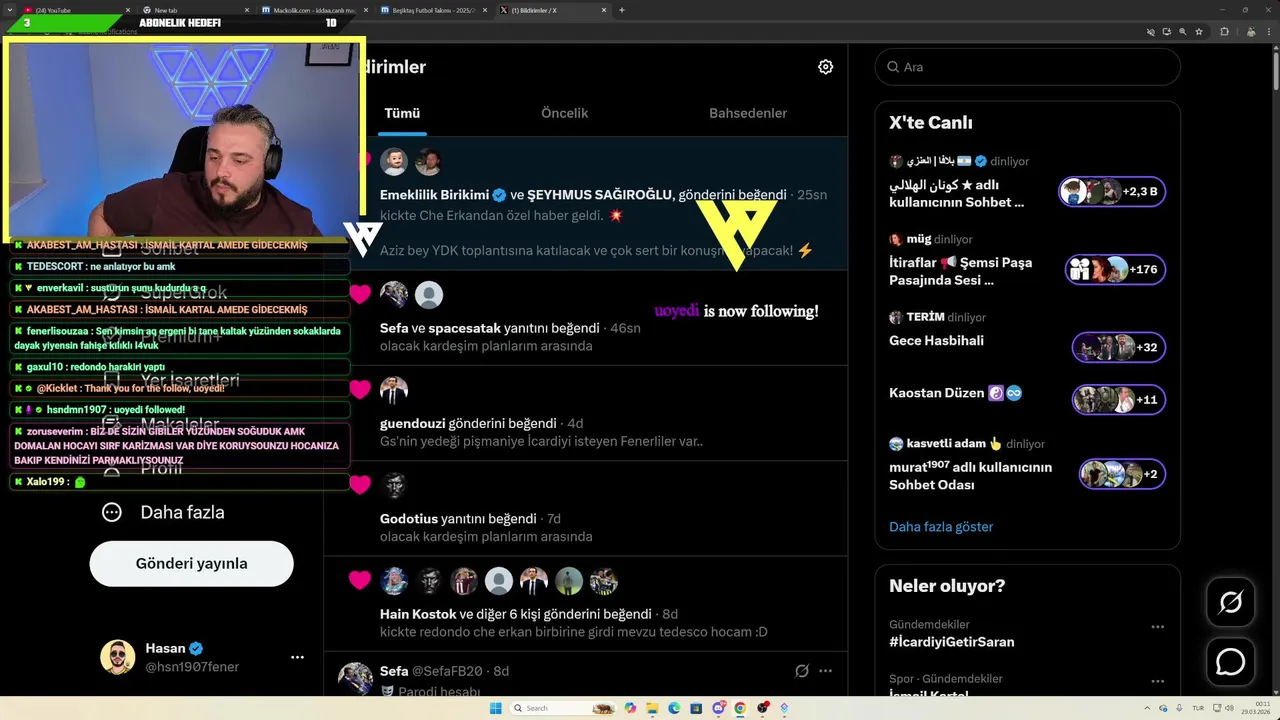Open Google Chrome taskbar icon
This screenshot has width=1280, height=720.
point(740,708)
